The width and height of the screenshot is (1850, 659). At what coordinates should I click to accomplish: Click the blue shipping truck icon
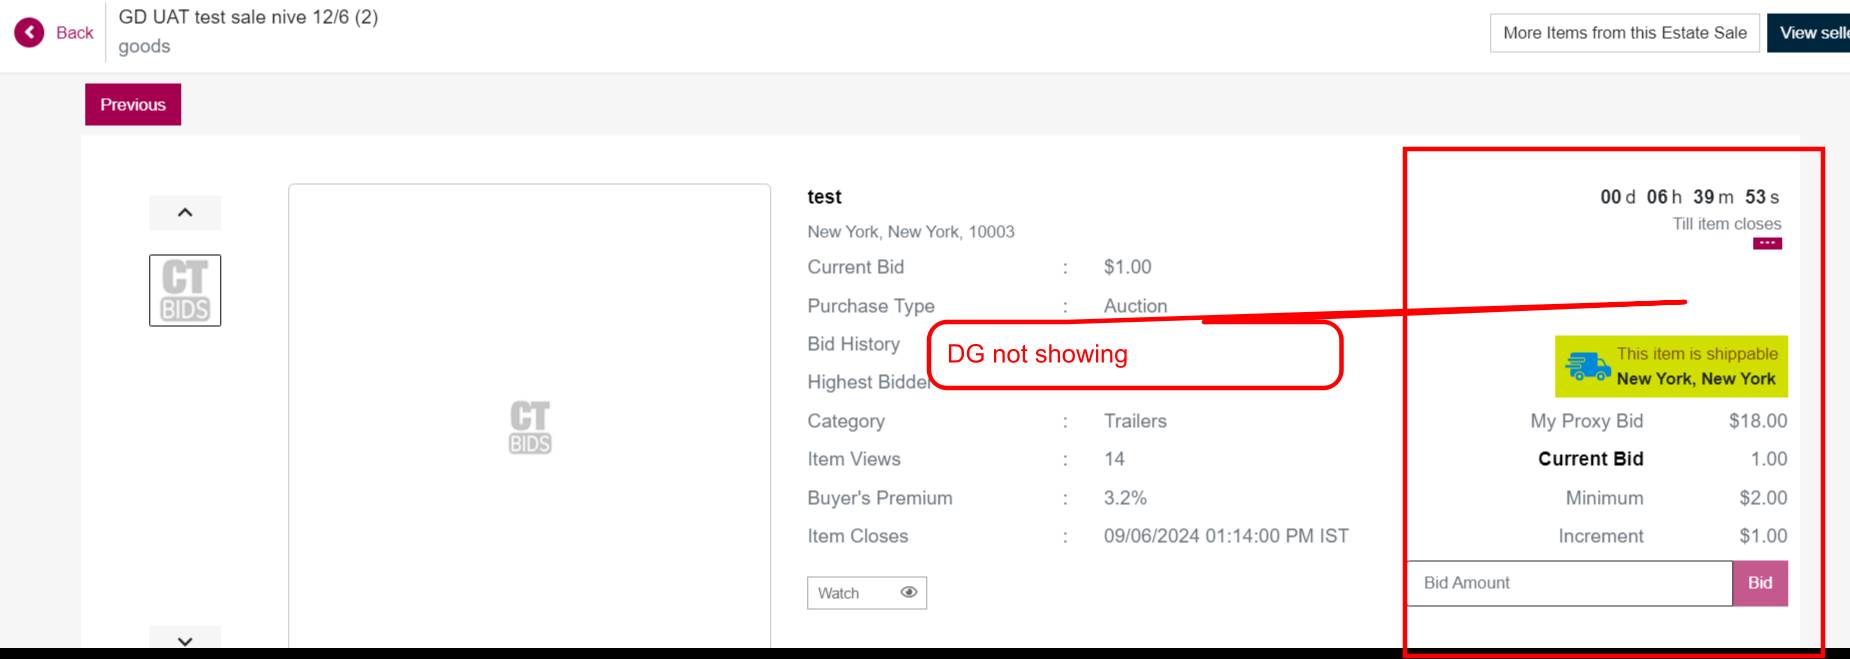click(x=1587, y=367)
